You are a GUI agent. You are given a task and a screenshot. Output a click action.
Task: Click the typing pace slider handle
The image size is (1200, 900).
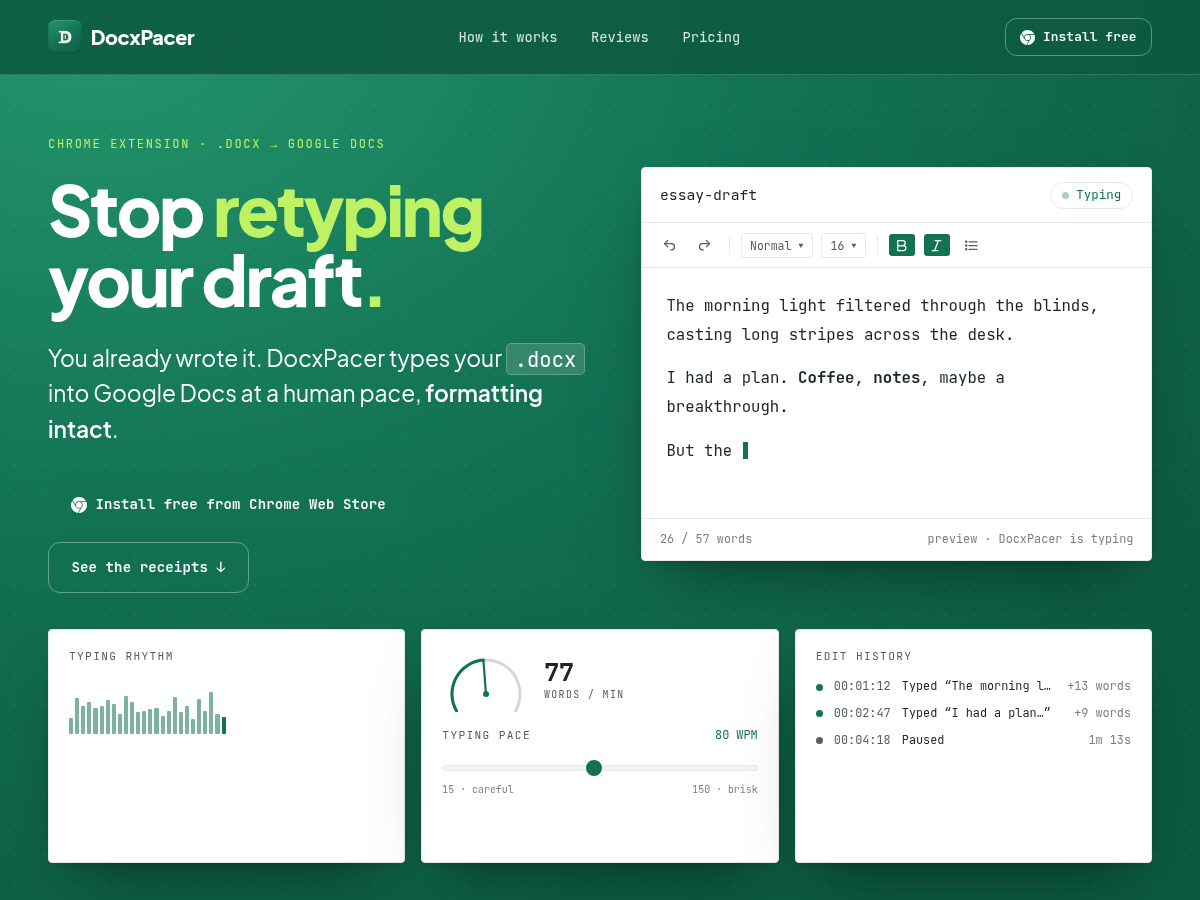coord(594,768)
